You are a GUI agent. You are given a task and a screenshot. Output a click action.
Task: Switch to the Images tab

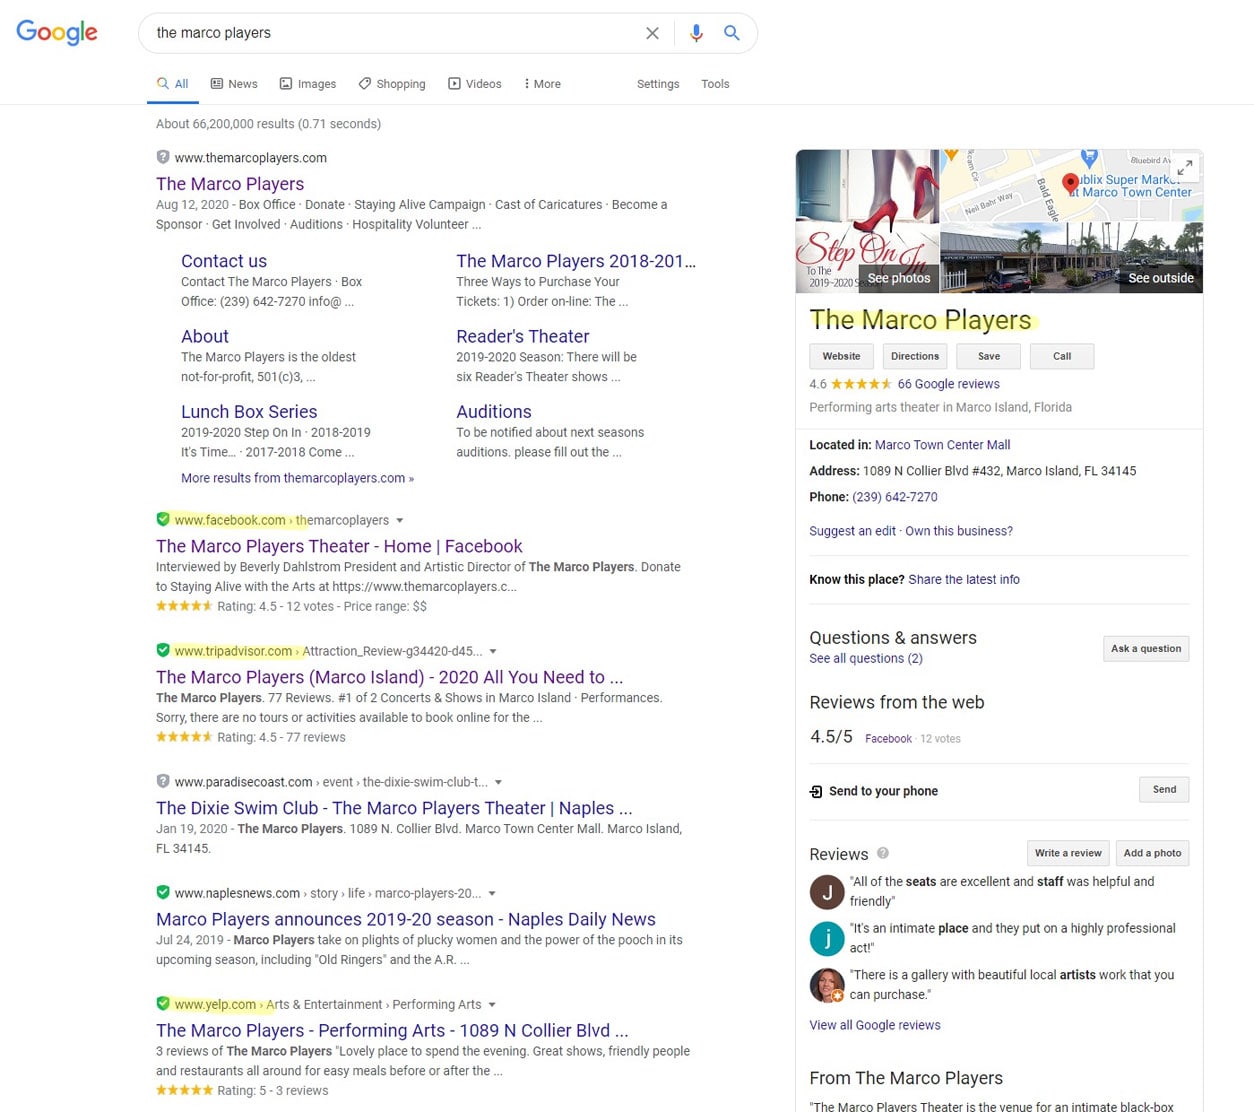(x=308, y=84)
